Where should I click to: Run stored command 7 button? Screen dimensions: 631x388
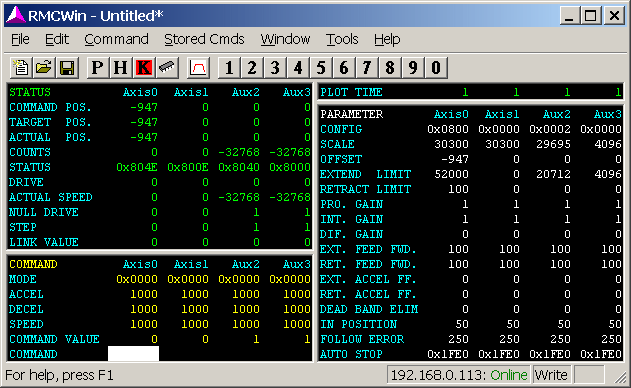pyautogui.click(x=367, y=67)
